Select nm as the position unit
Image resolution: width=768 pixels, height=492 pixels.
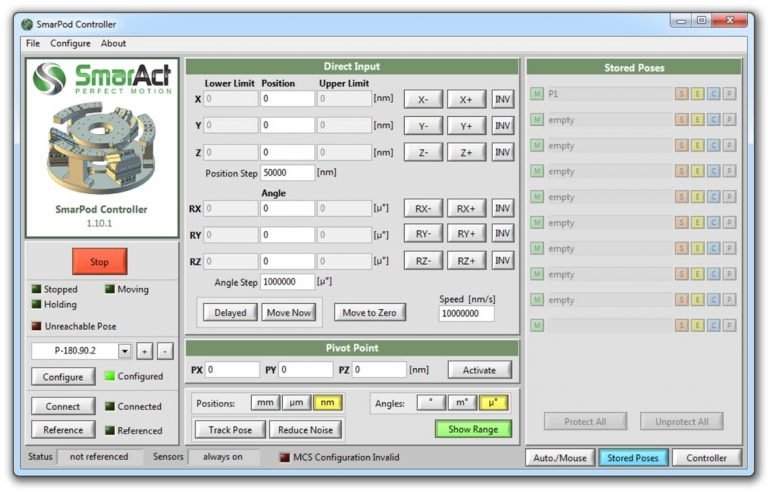tap(327, 403)
